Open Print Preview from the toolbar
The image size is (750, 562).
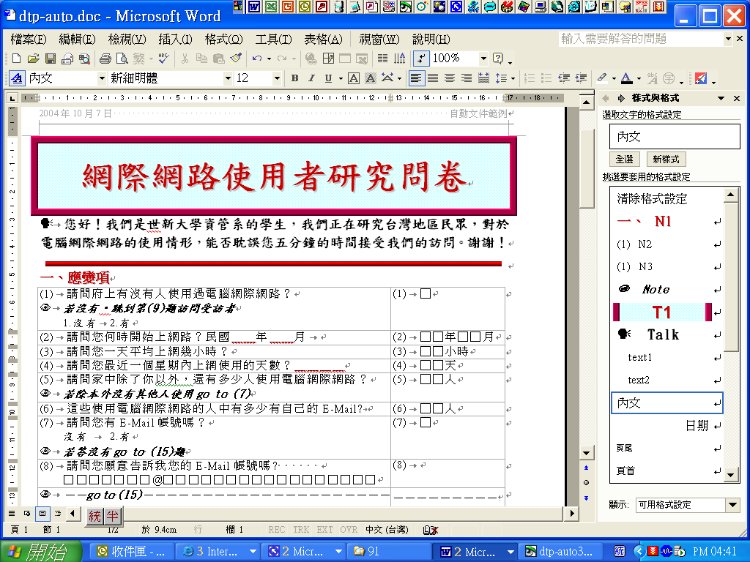(x=122, y=58)
